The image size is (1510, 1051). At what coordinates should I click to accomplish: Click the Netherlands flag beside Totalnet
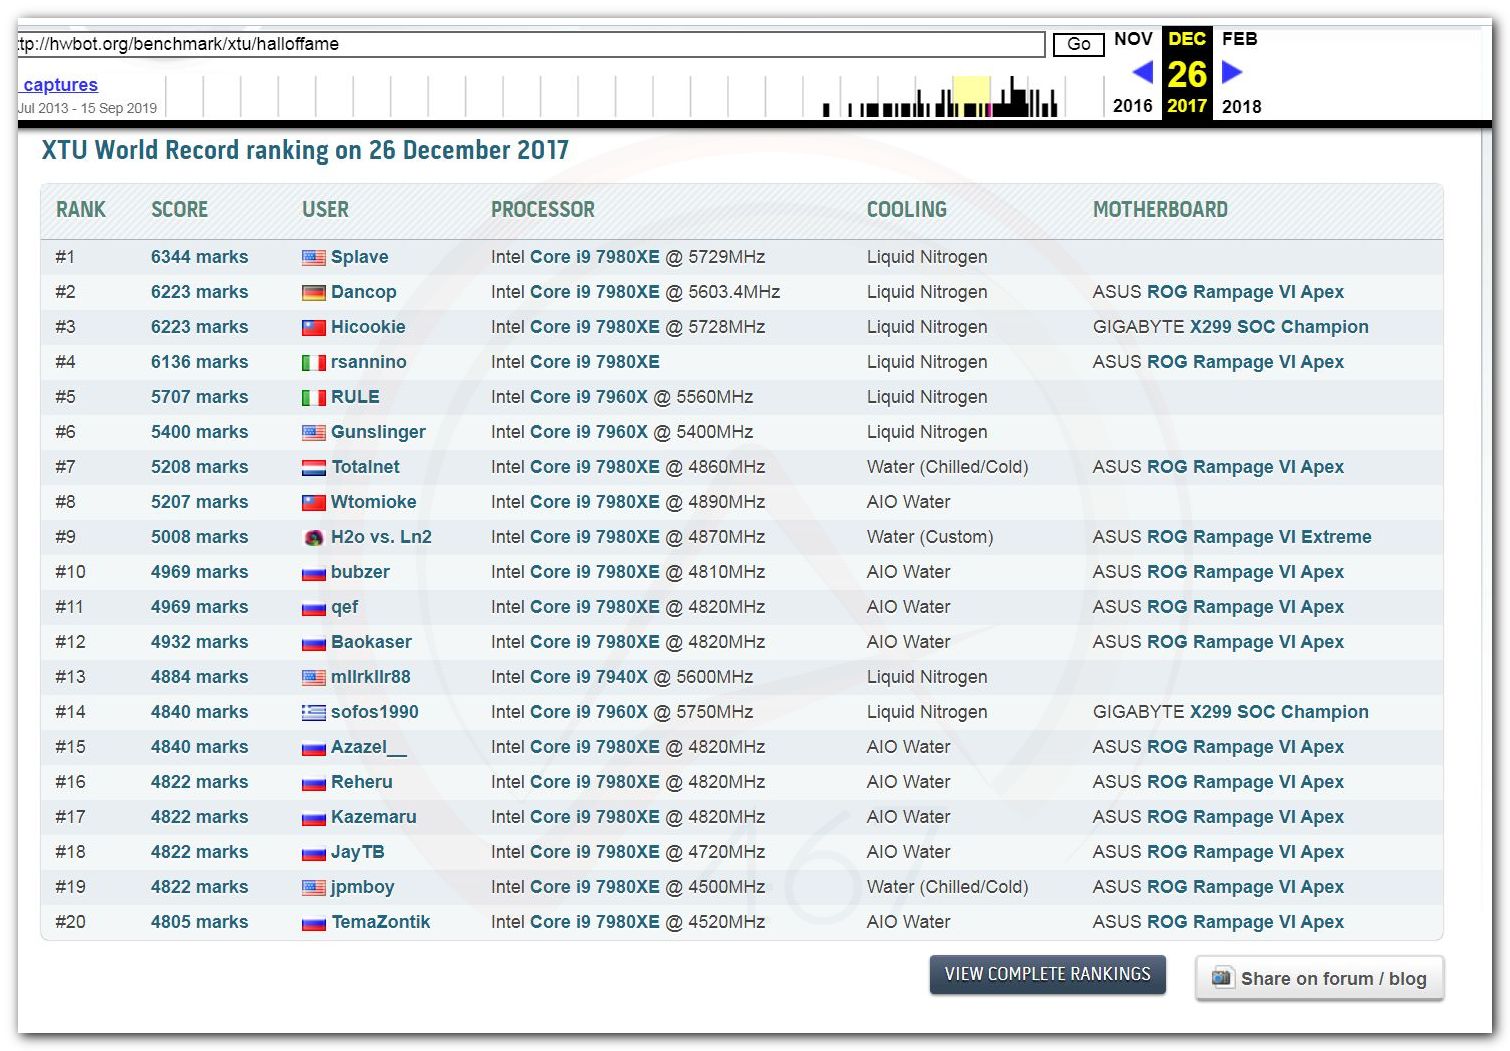[x=314, y=468]
